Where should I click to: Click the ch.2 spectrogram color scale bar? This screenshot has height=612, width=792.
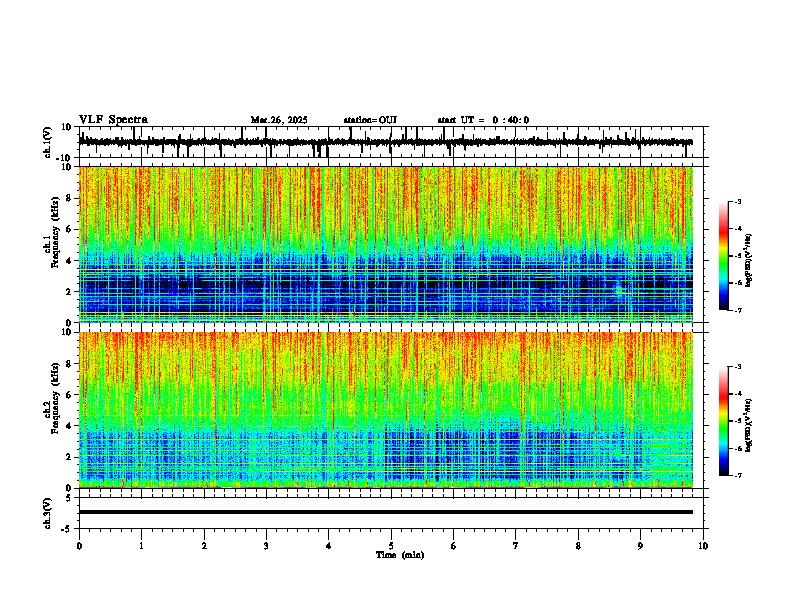click(x=724, y=421)
